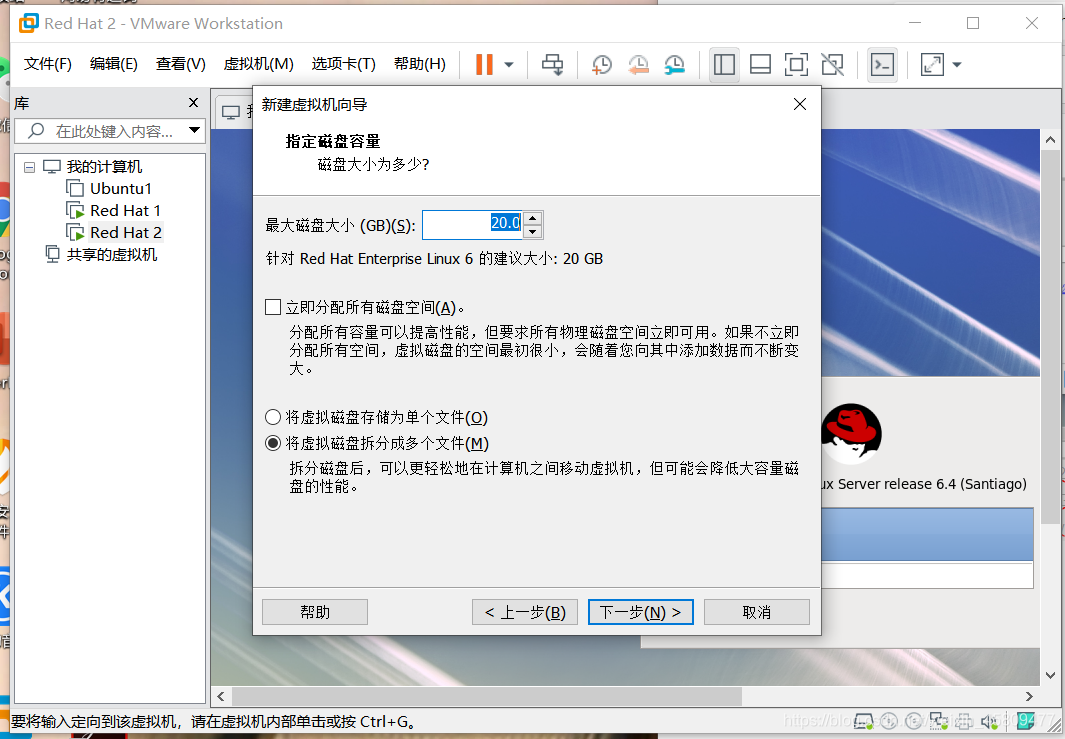Toggle the thumbnail bar view icon
1065x739 pixels.
click(760, 65)
